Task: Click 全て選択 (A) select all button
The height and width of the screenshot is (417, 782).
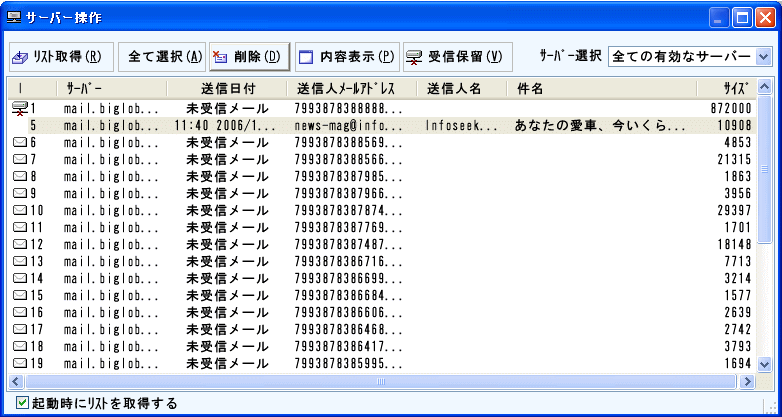Action: pyautogui.click(x=164, y=57)
